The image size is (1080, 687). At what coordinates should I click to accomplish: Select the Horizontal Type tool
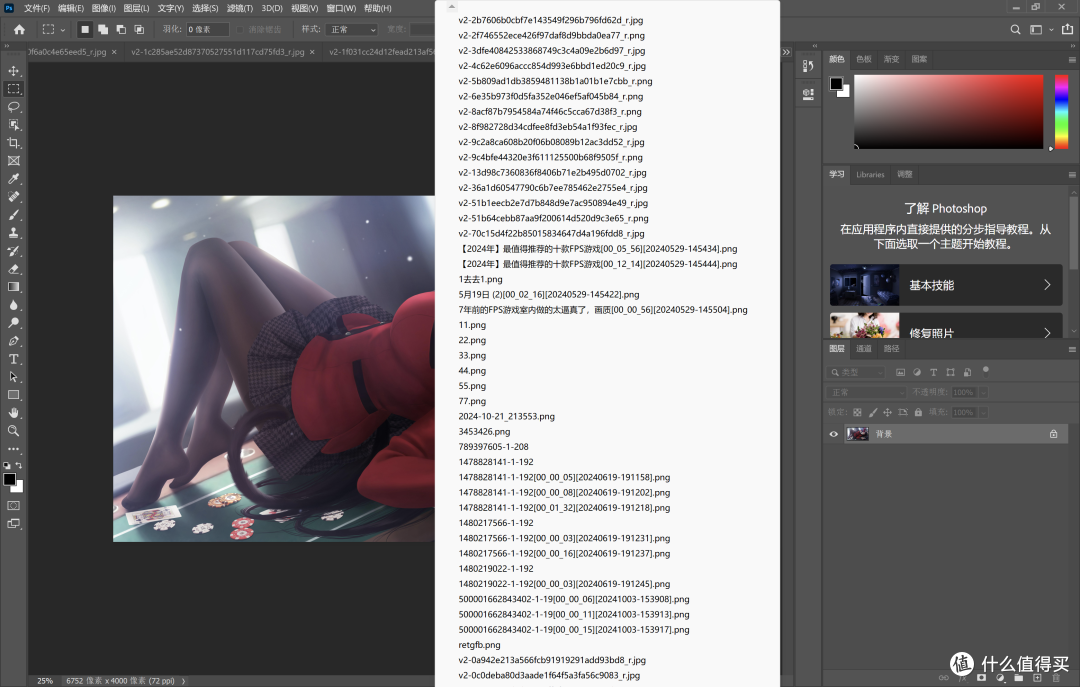pos(14,359)
